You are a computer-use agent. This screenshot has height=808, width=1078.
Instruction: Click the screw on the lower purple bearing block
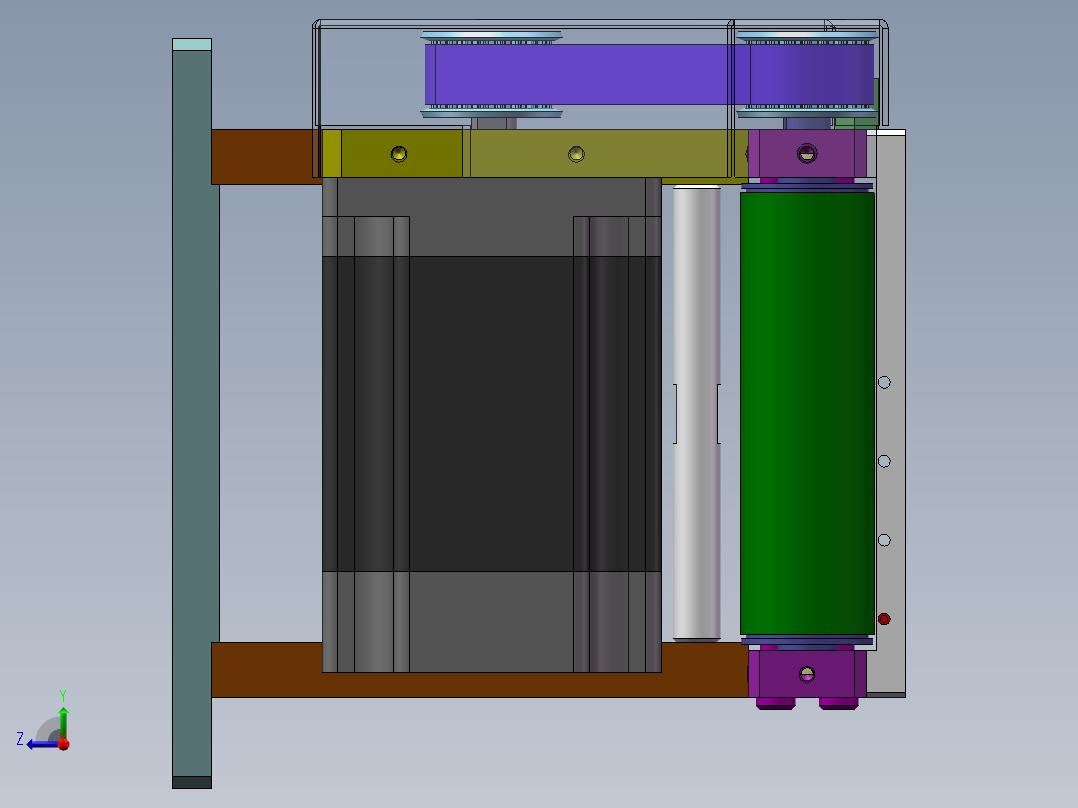[807, 675]
